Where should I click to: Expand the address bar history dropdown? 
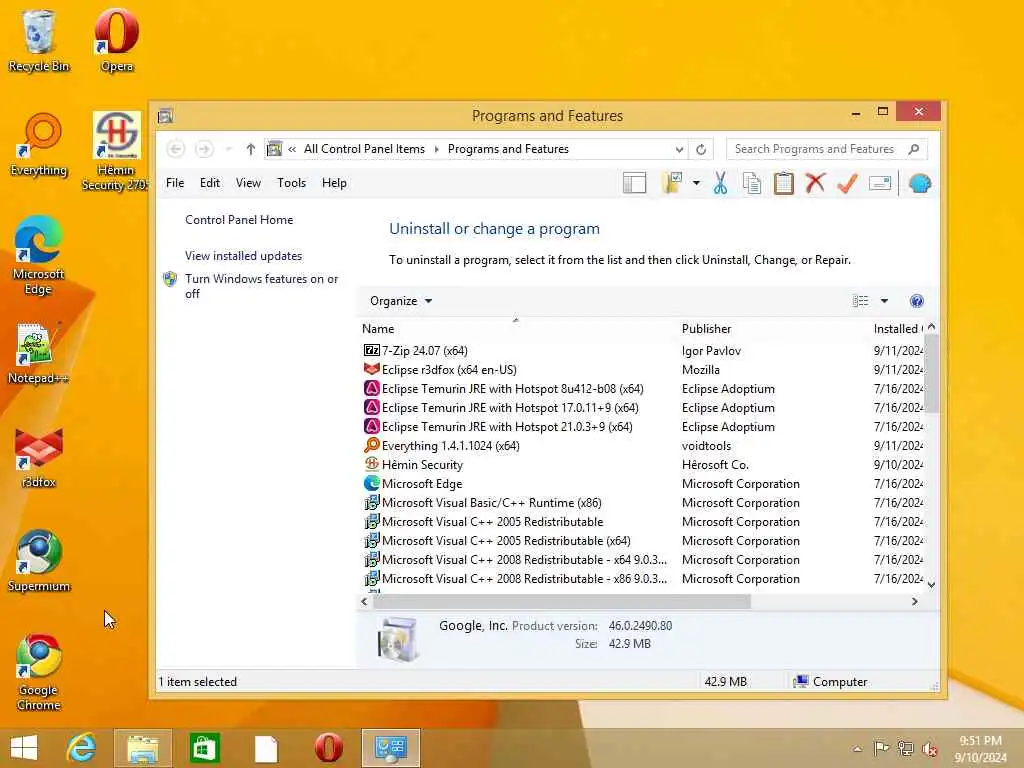coord(679,150)
